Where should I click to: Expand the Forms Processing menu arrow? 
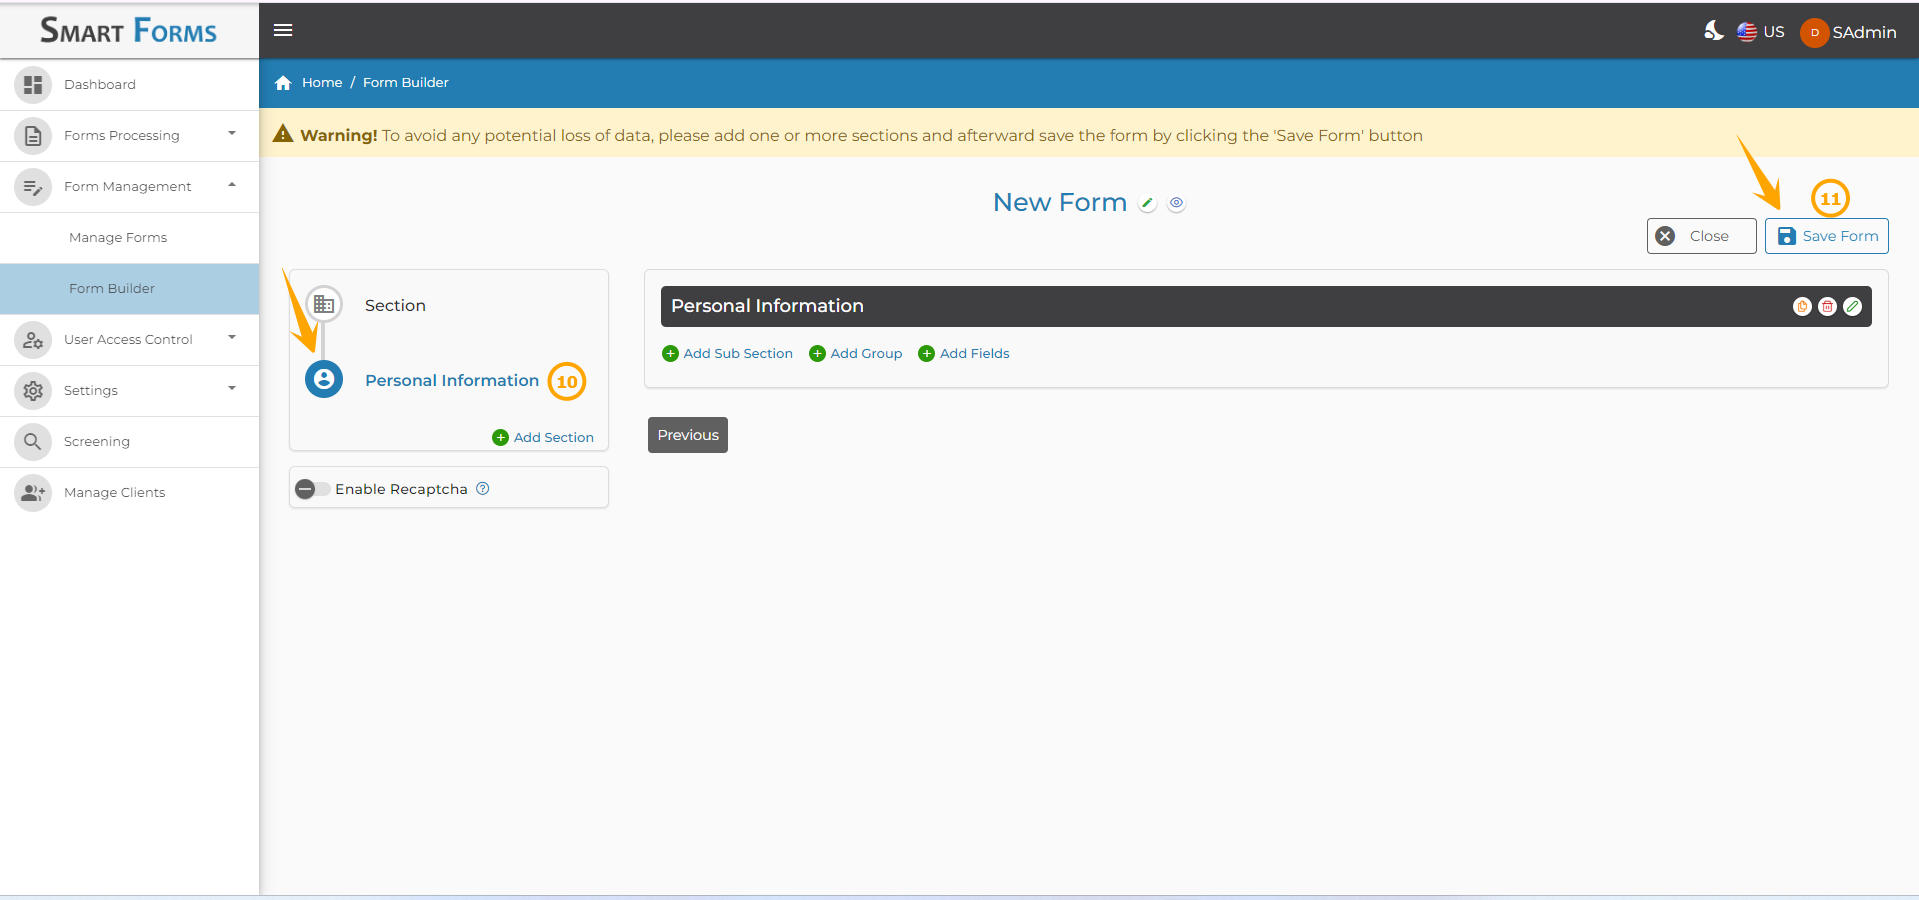pos(232,133)
